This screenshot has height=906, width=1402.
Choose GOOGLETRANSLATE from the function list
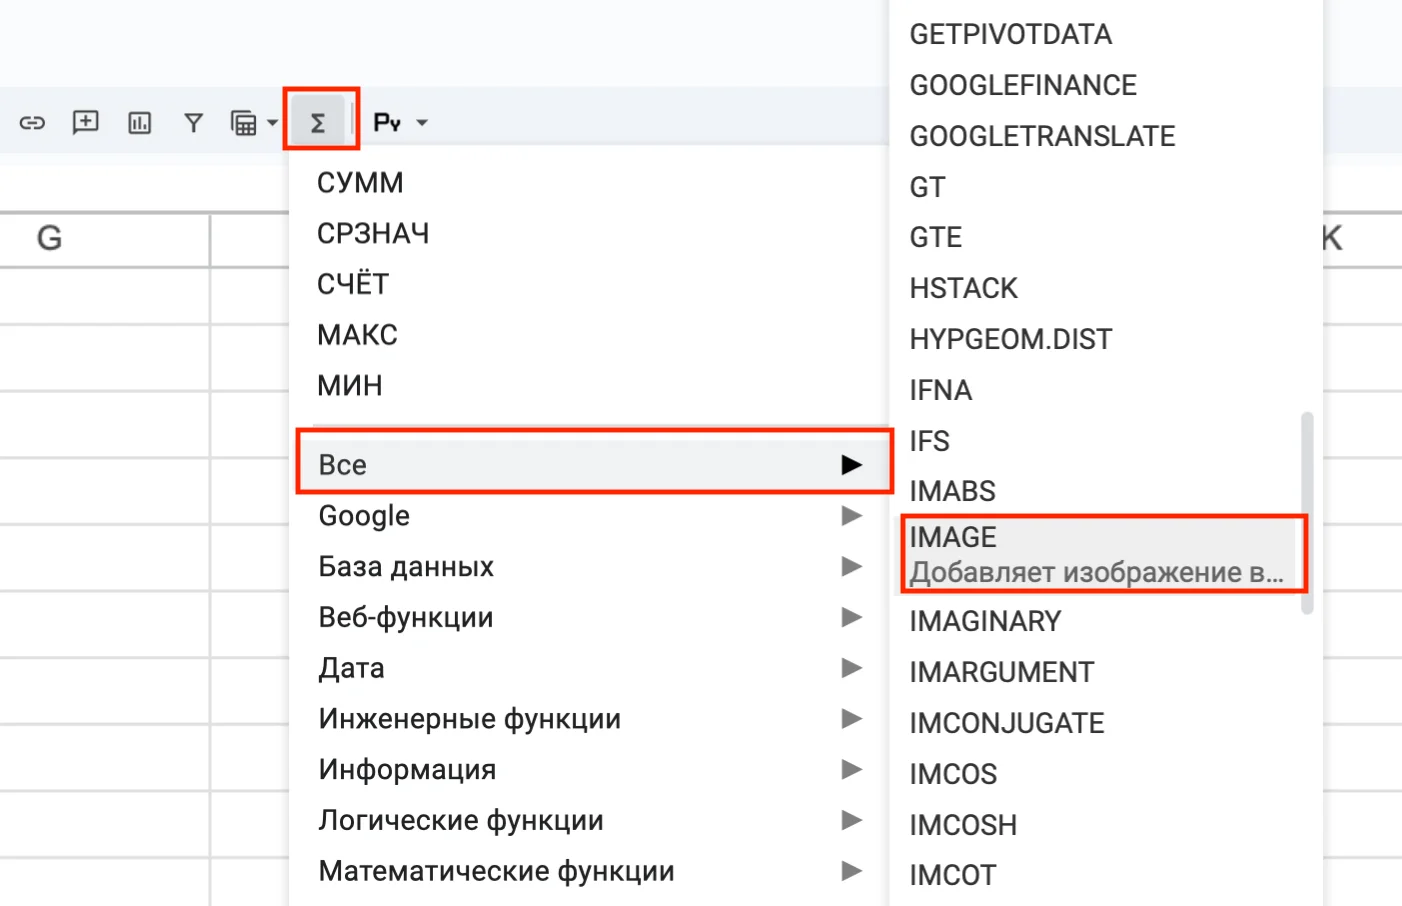point(1042,136)
